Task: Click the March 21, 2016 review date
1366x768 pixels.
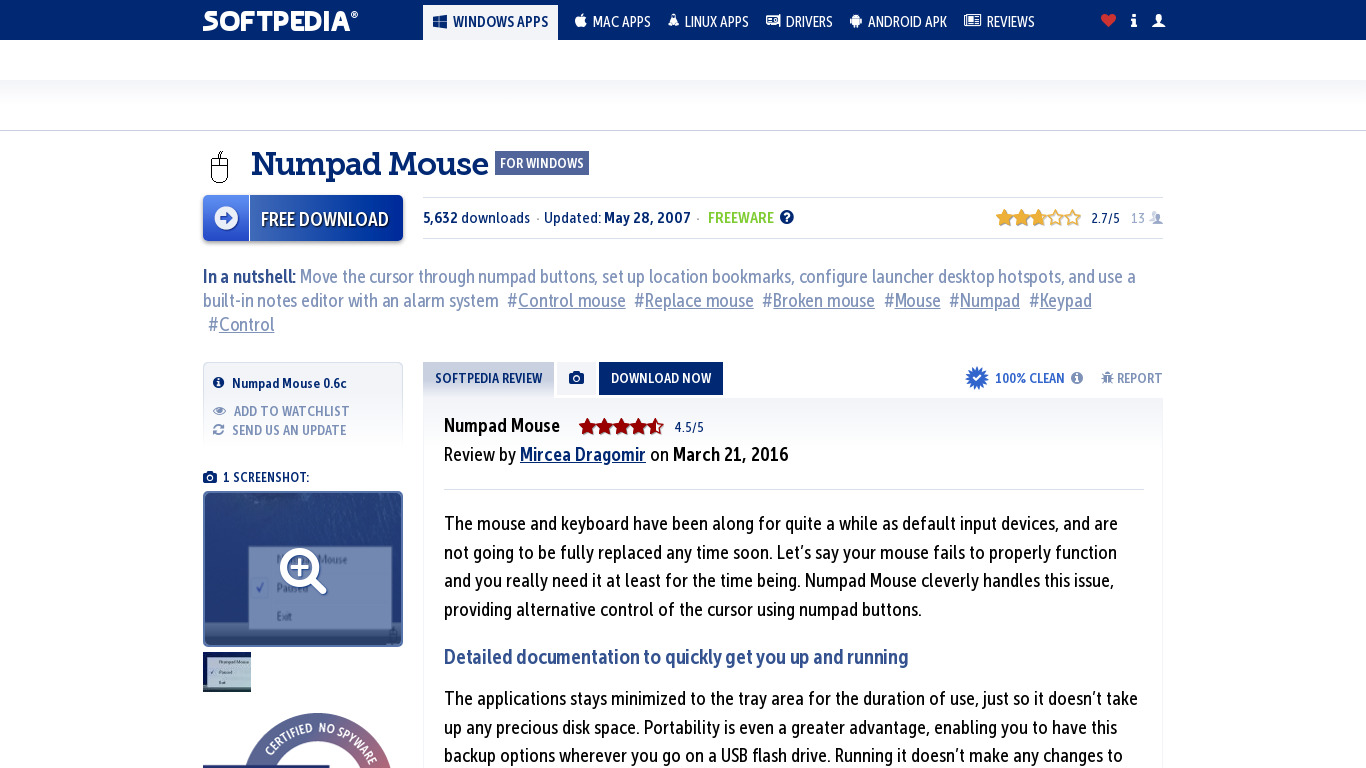Action: click(731, 455)
